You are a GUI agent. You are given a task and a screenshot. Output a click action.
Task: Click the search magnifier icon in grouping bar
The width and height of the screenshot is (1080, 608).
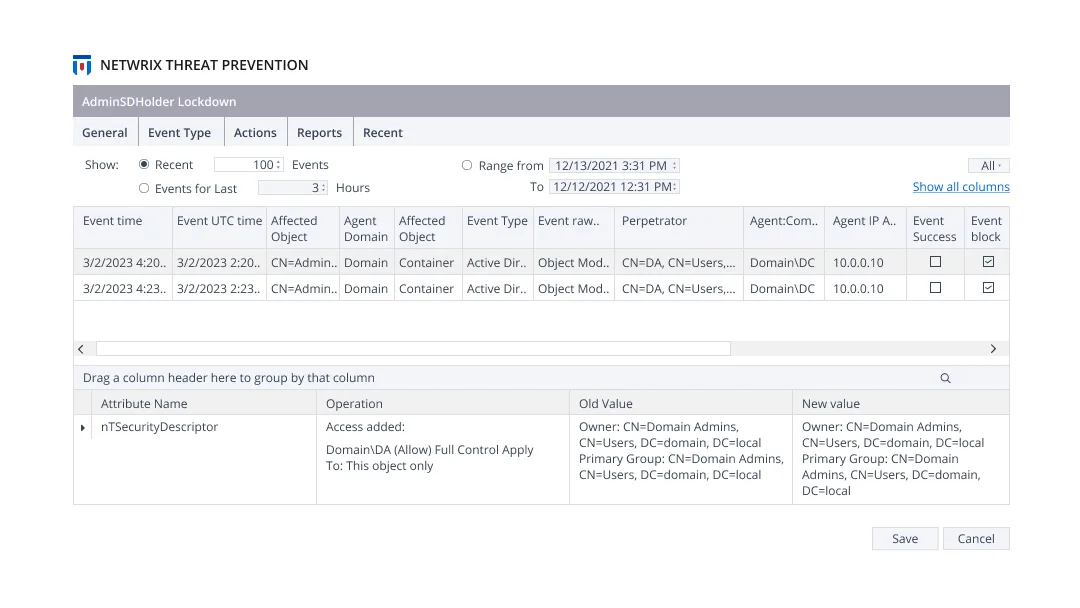coord(945,378)
